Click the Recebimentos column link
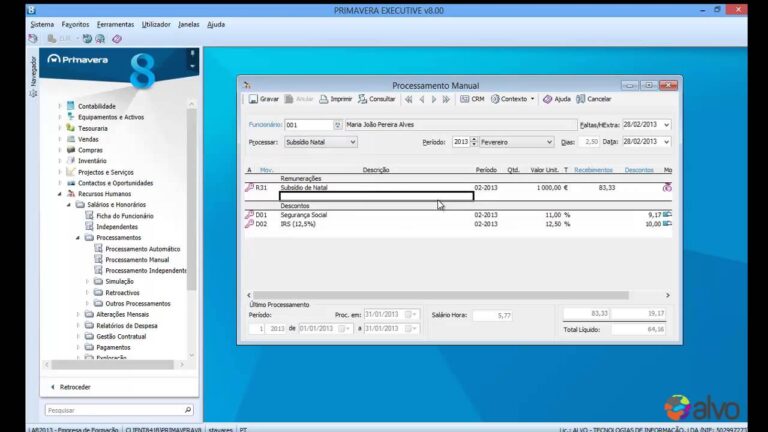The width and height of the screenshot is (768, 432). click(x=593, y=170)
